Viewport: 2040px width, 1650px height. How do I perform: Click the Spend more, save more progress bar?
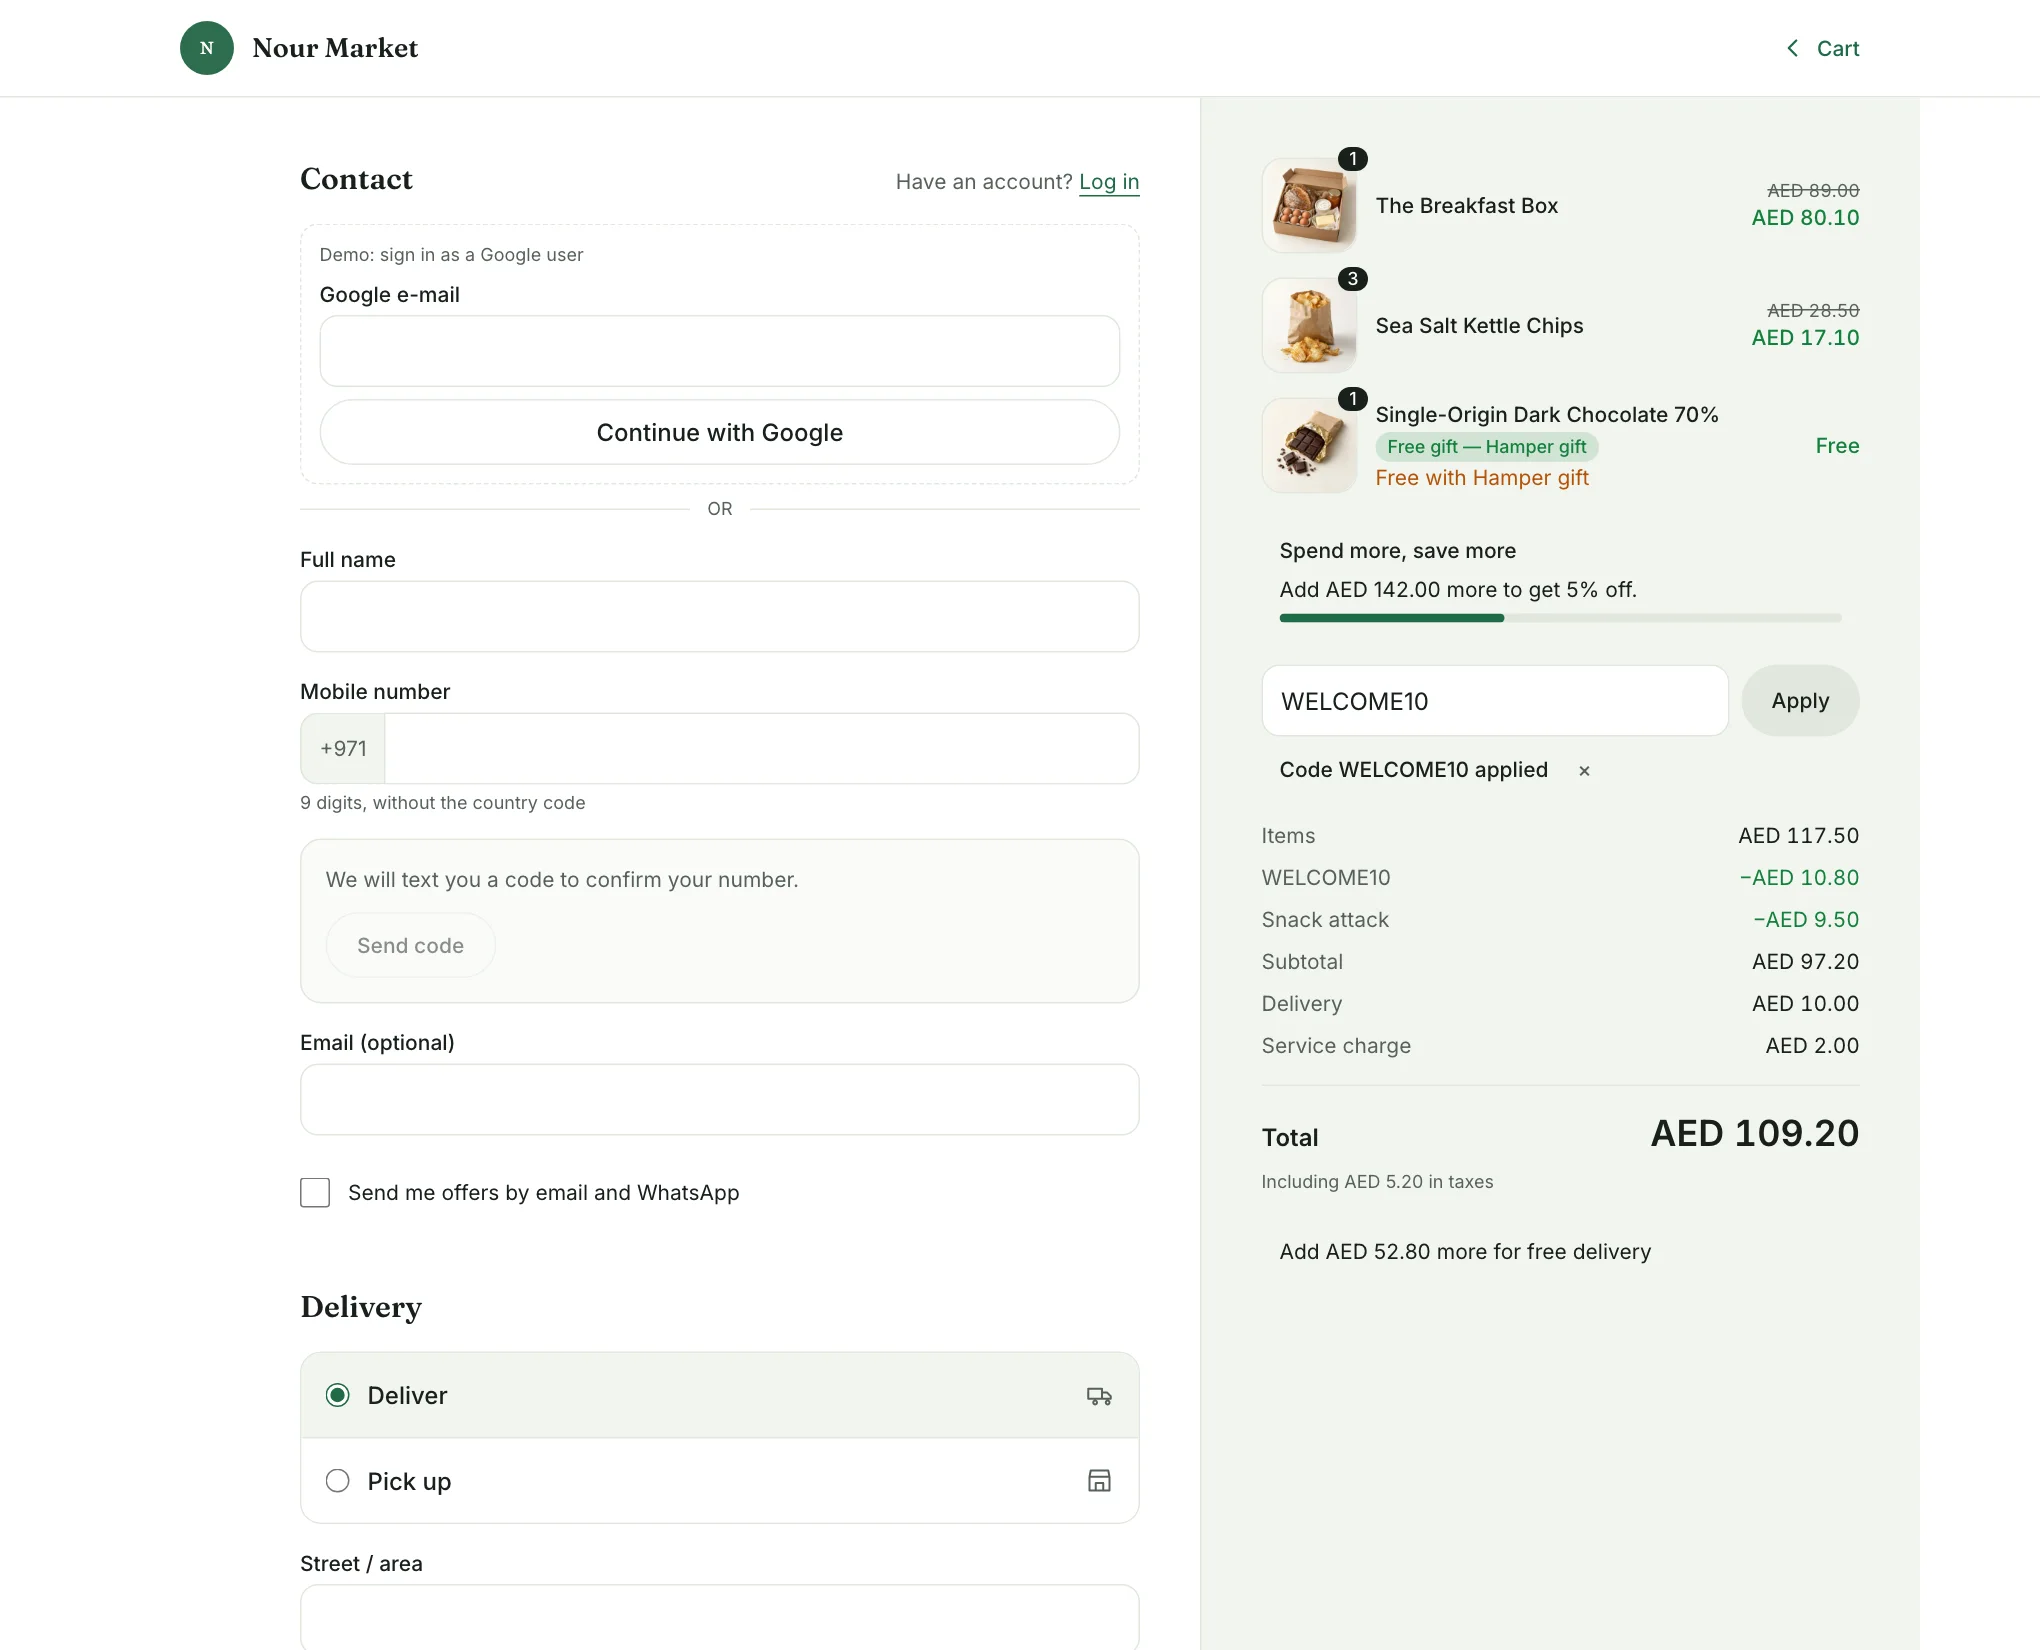pos(1560,618)
